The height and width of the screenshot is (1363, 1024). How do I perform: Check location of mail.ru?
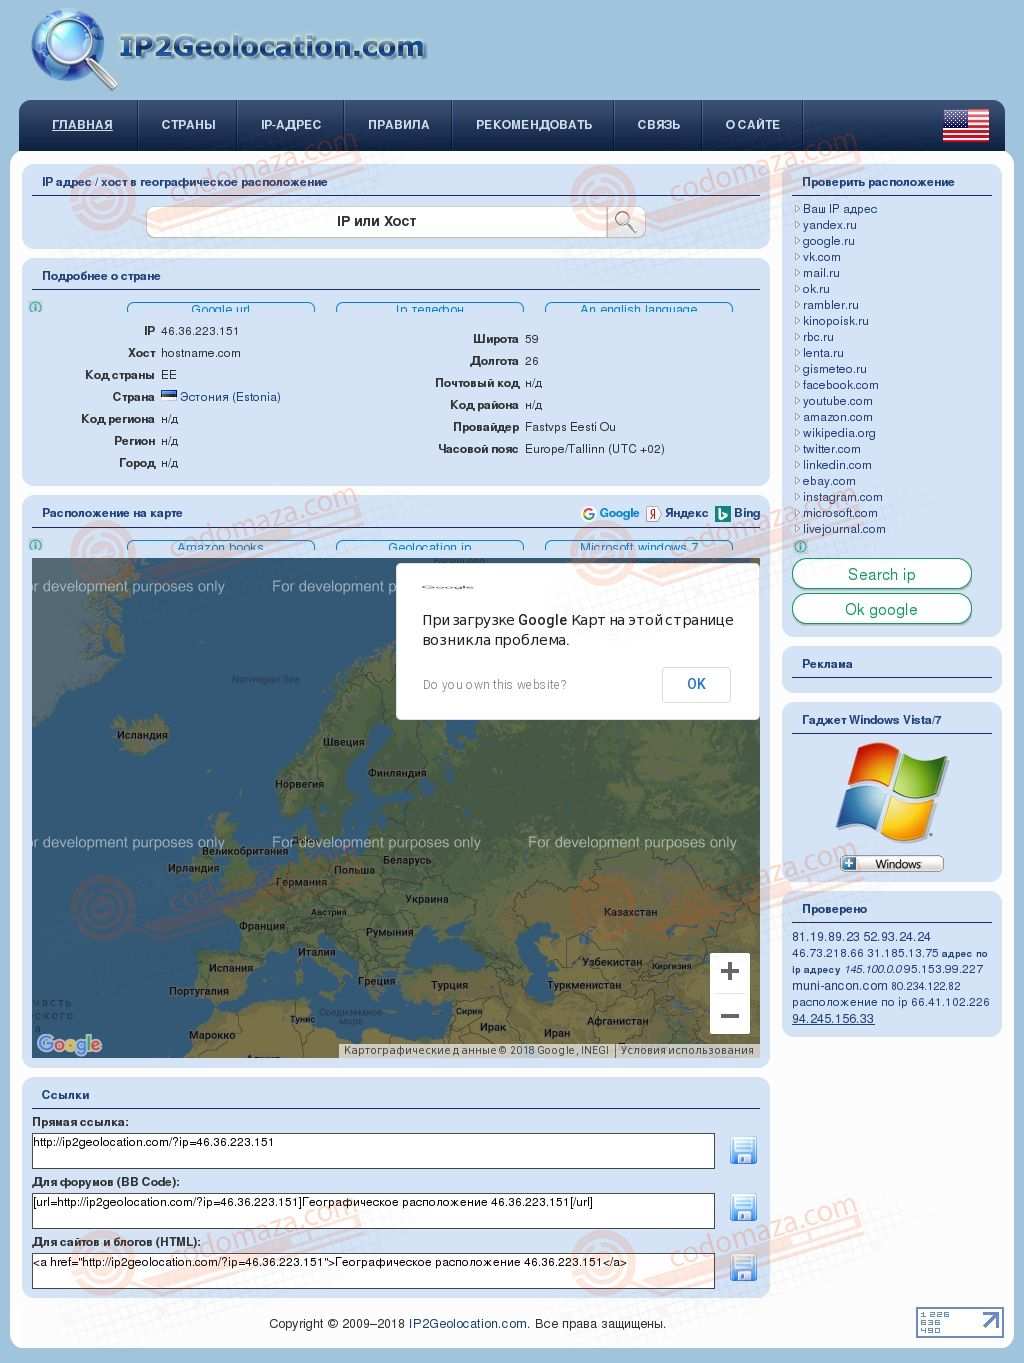(x=821, y=273)
